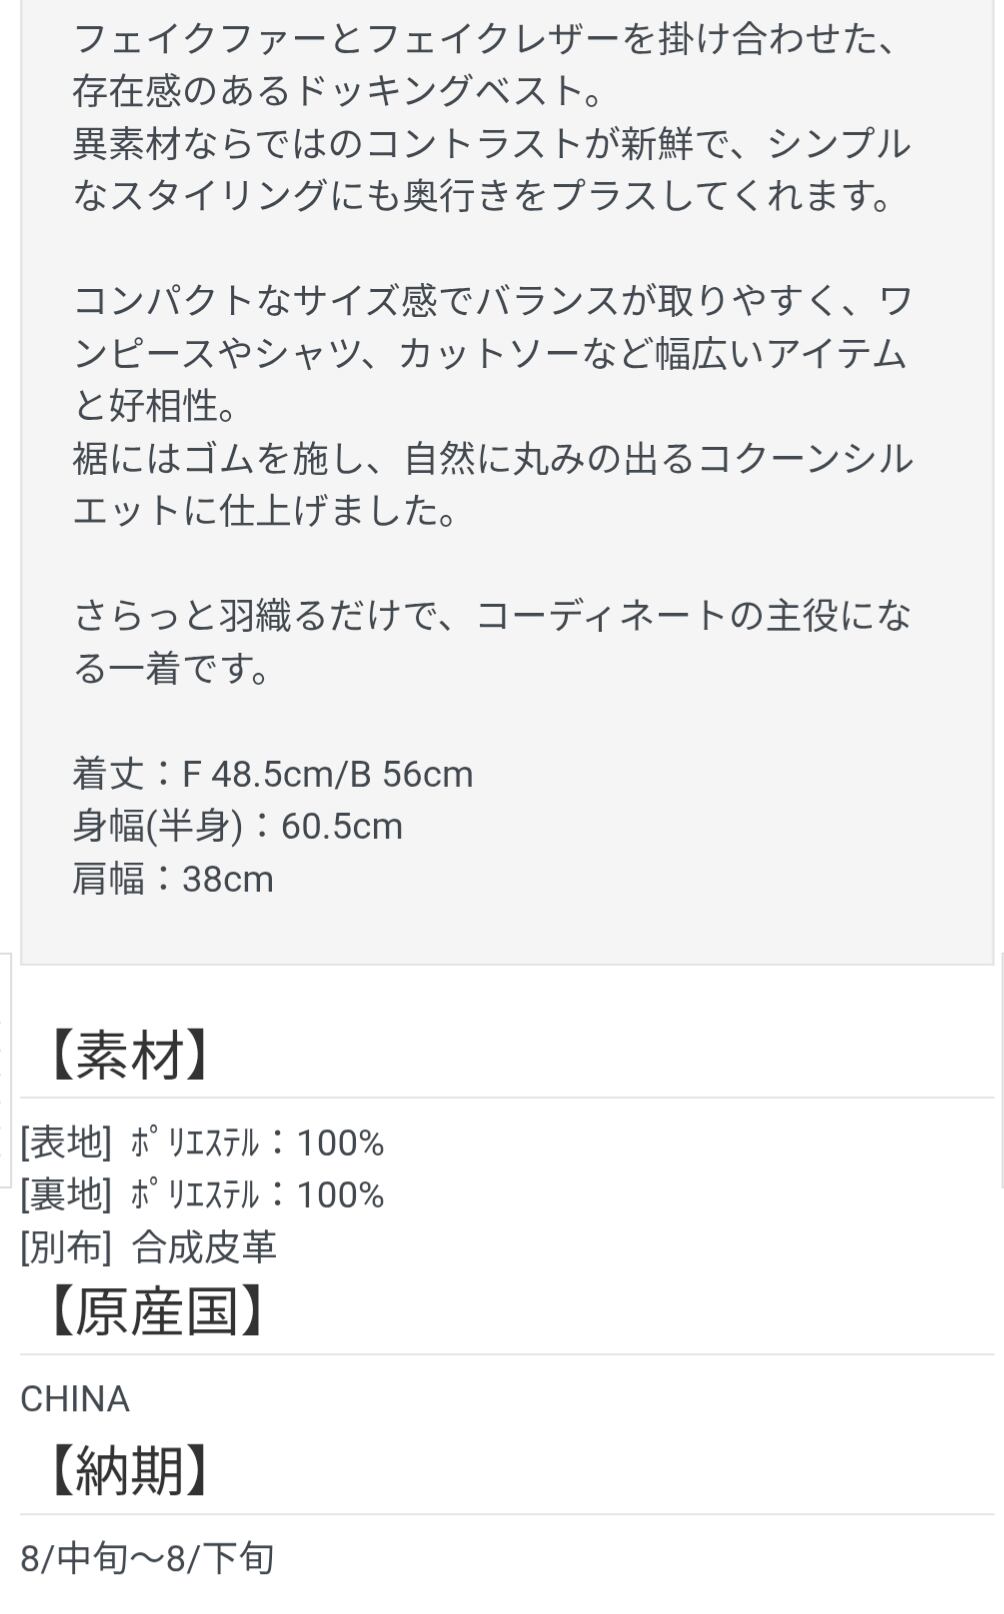Click the 存在感のあるドッキングベスト sentence
This screenshot has height=1614, width=1004.
point(340,91)
